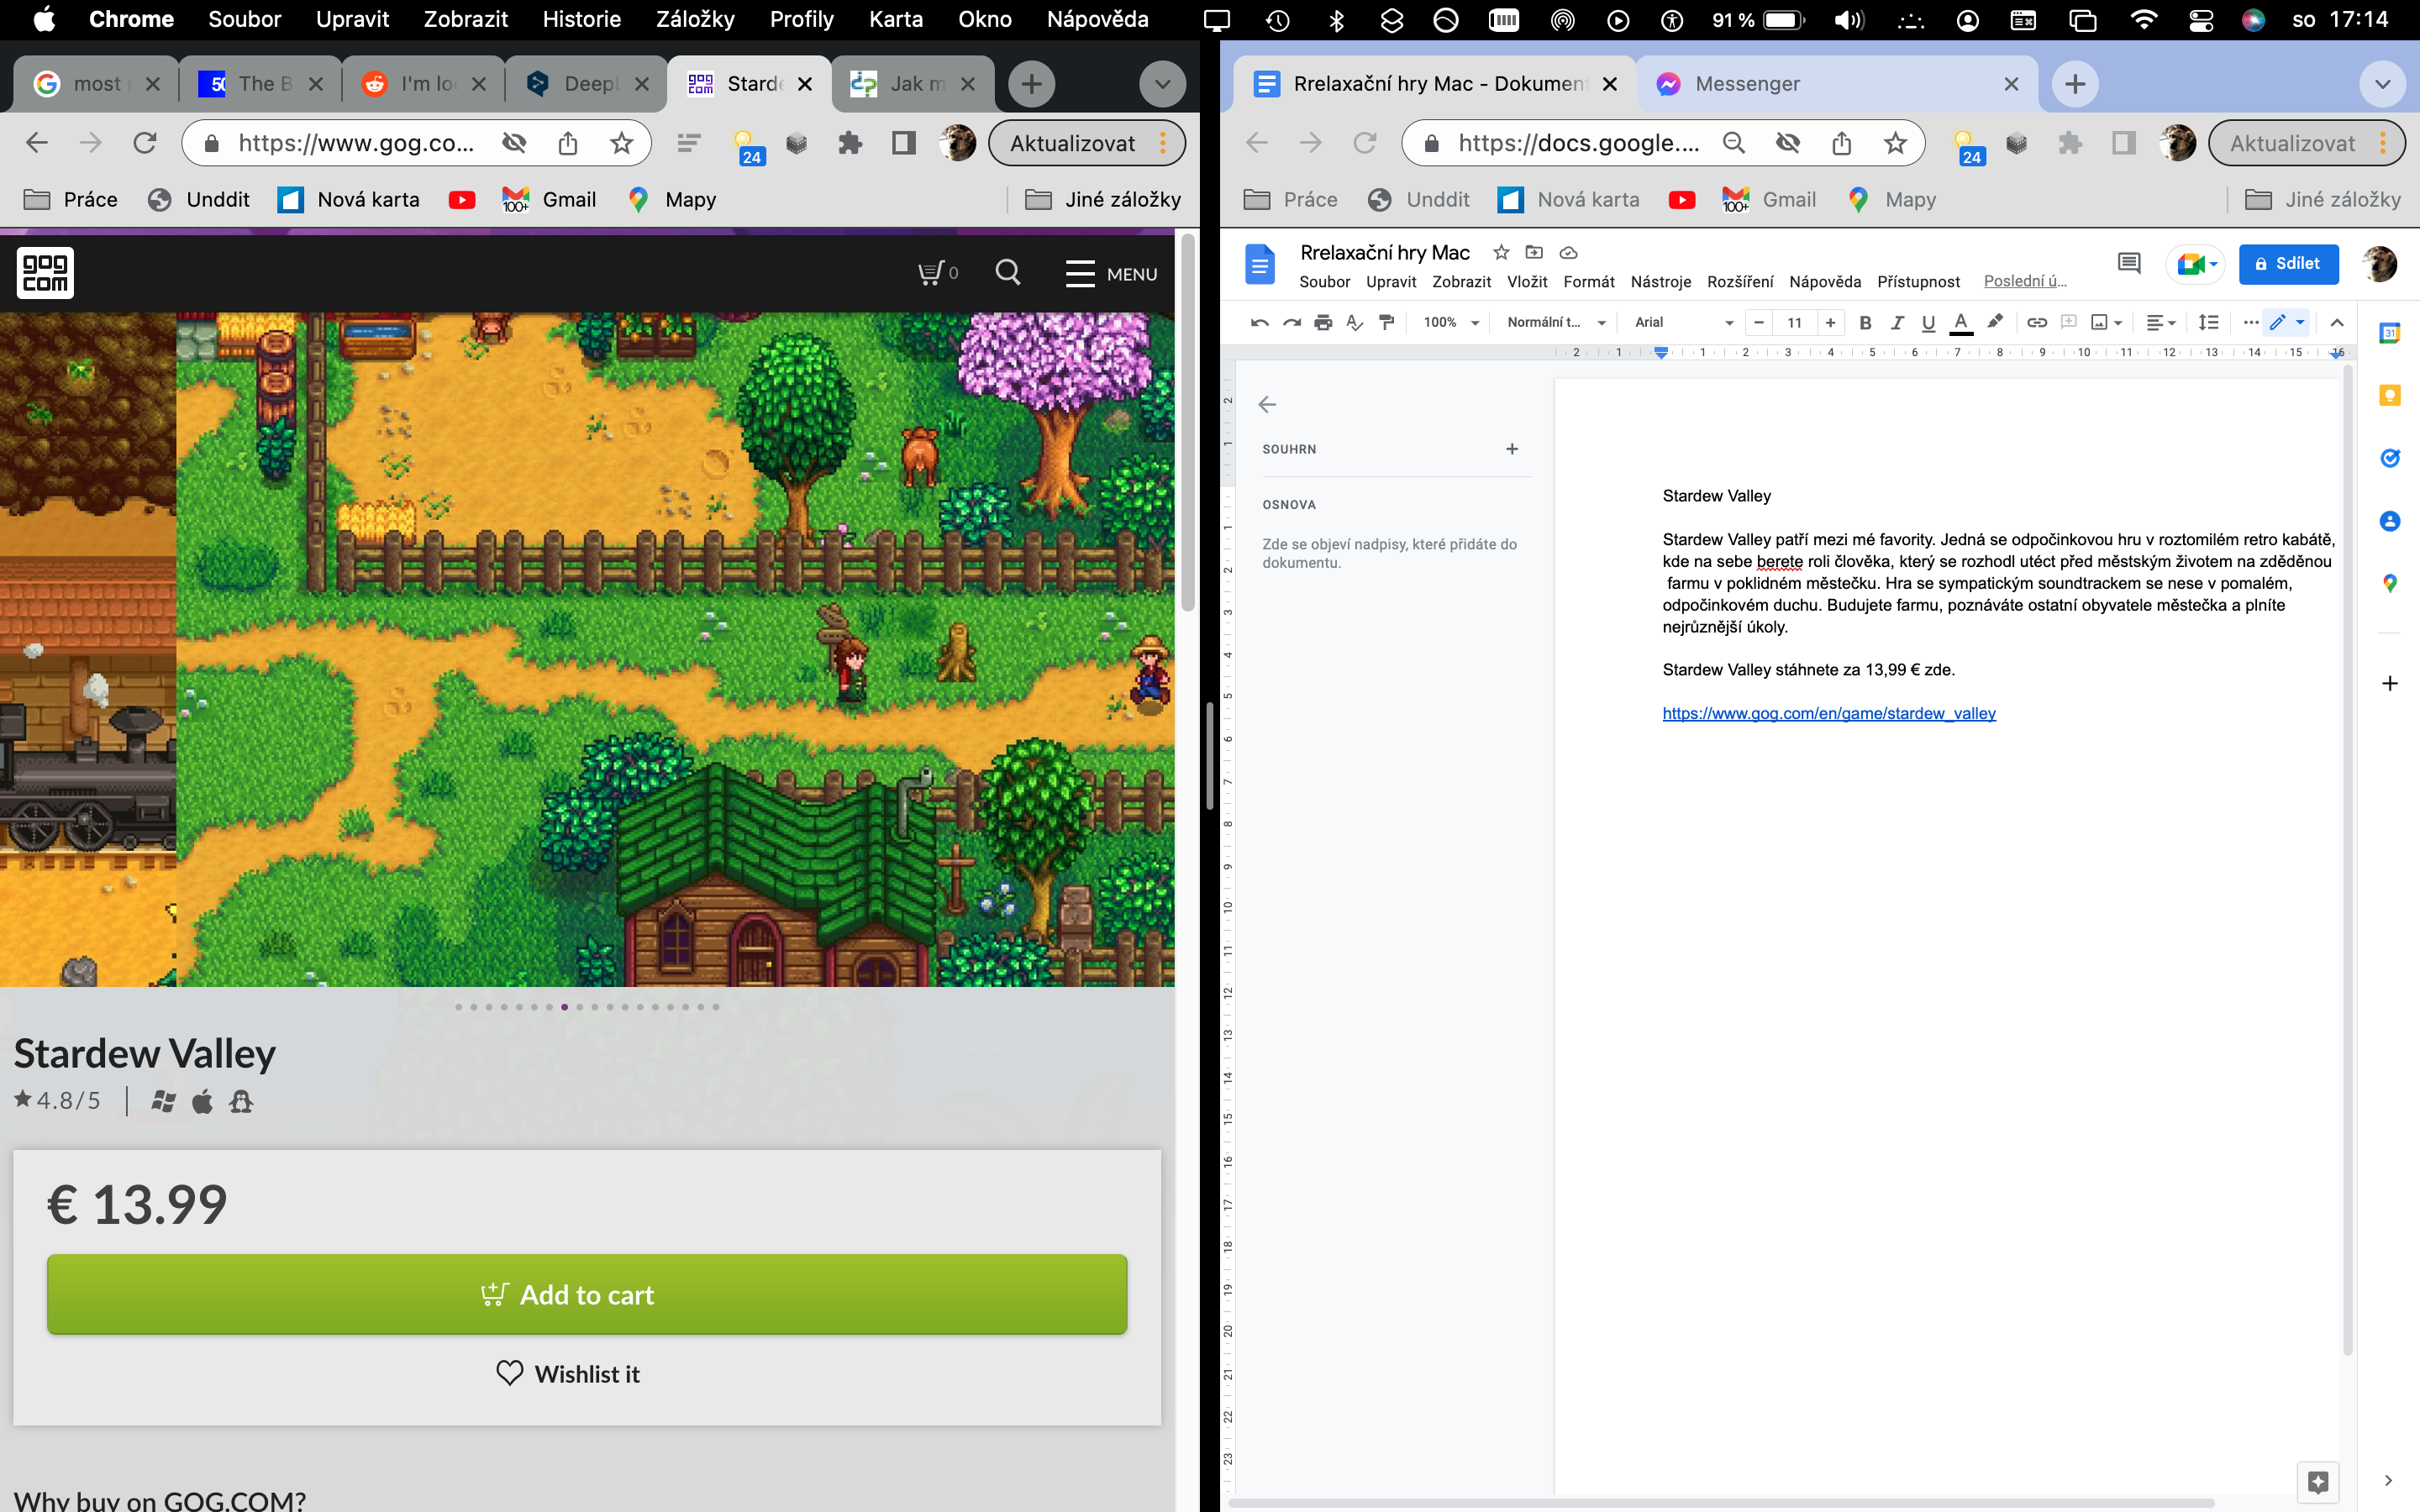Click the highlight color marker icon

[x=1994, y=322]
